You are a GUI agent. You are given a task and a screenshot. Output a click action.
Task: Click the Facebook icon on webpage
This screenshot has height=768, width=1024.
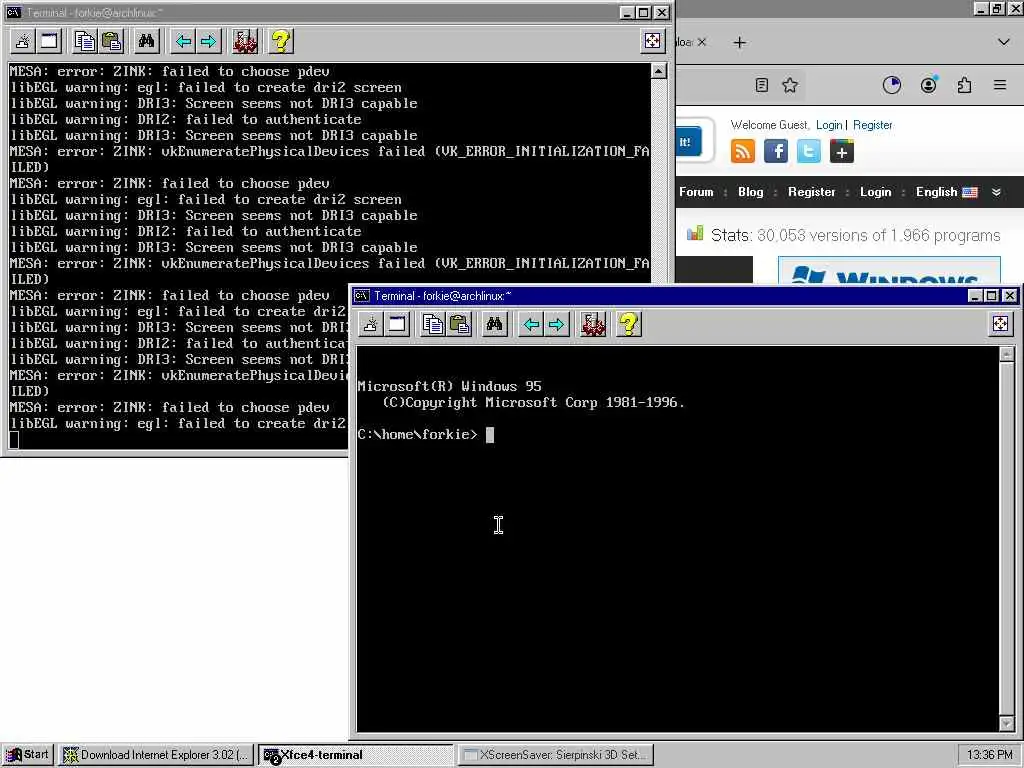click(776, 152)
